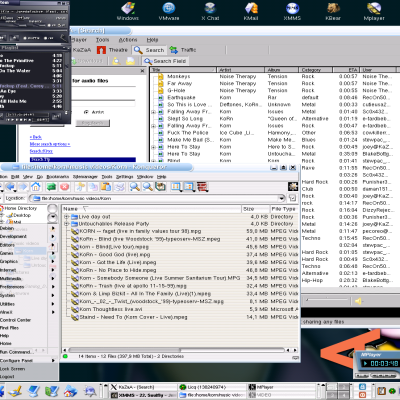The image size is (400, 400).
Task: Click the Go button beside Konqueror location bar
Action: click(292, 198)
